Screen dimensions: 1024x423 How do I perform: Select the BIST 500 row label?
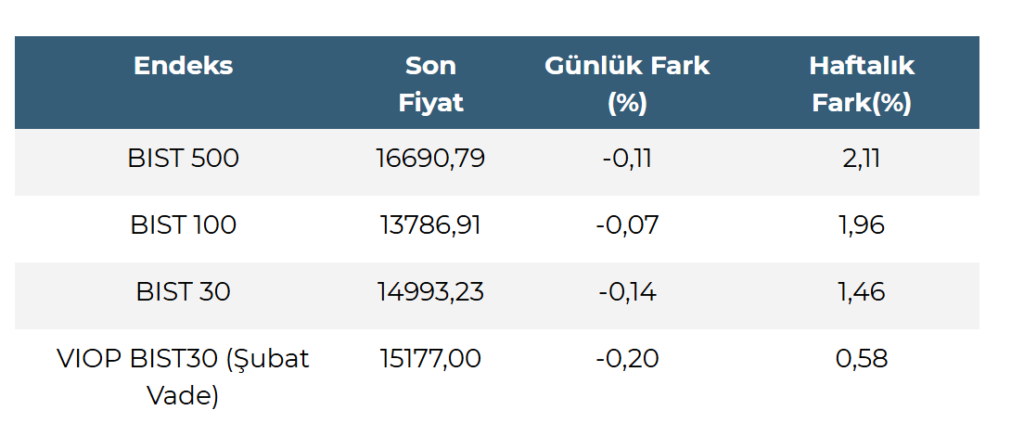(x=183, y=158)
